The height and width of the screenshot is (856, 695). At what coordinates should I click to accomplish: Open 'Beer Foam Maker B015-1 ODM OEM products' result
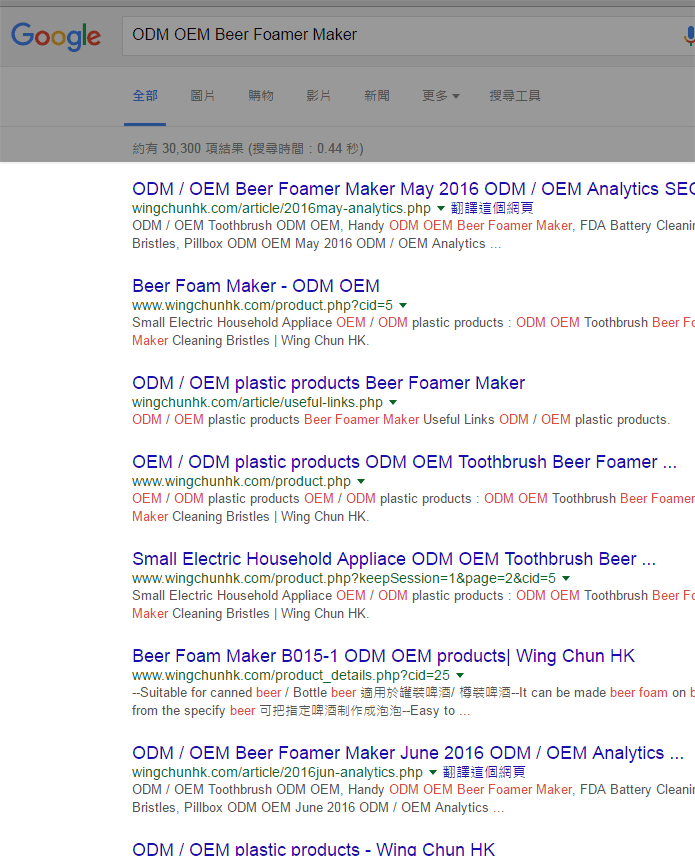383,656
